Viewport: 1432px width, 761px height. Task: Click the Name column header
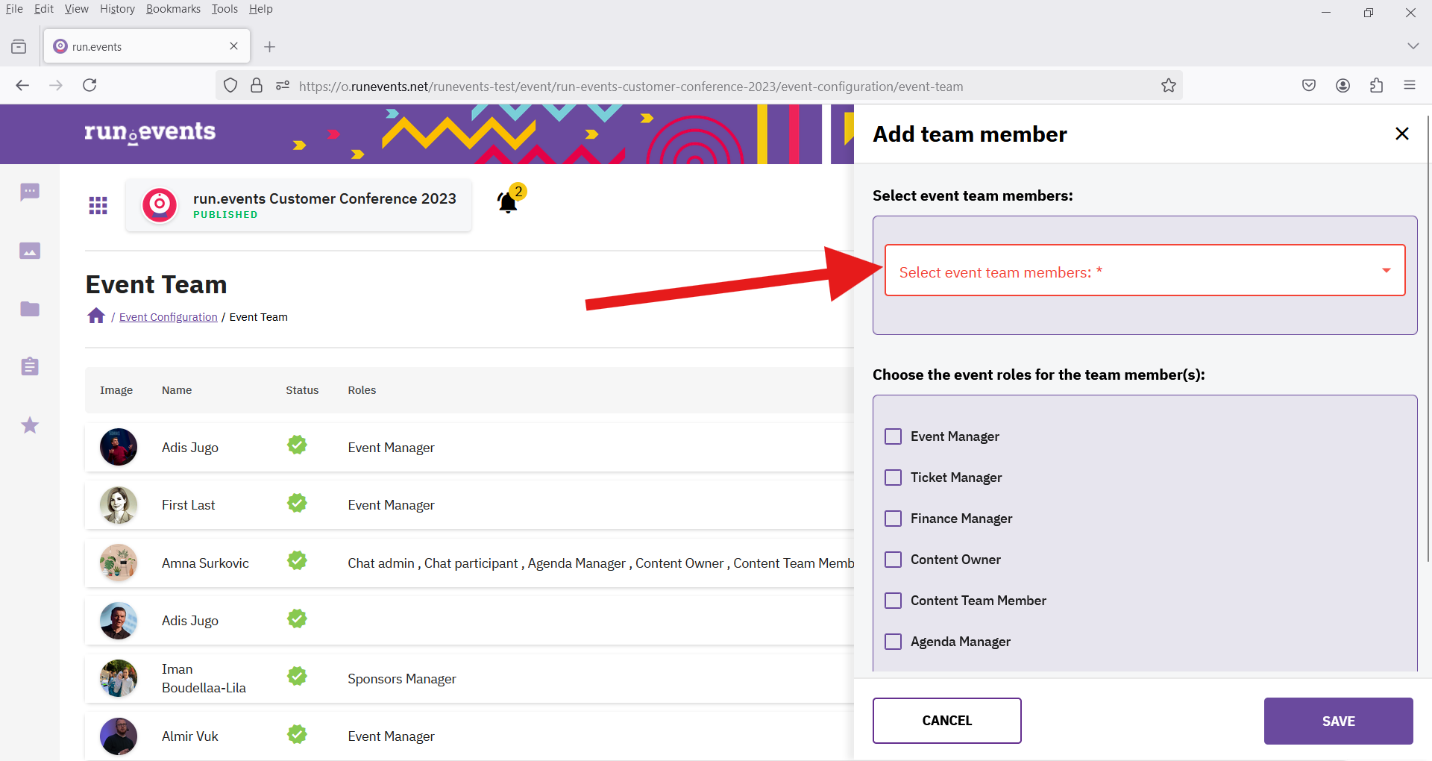(x=177, y=390)
